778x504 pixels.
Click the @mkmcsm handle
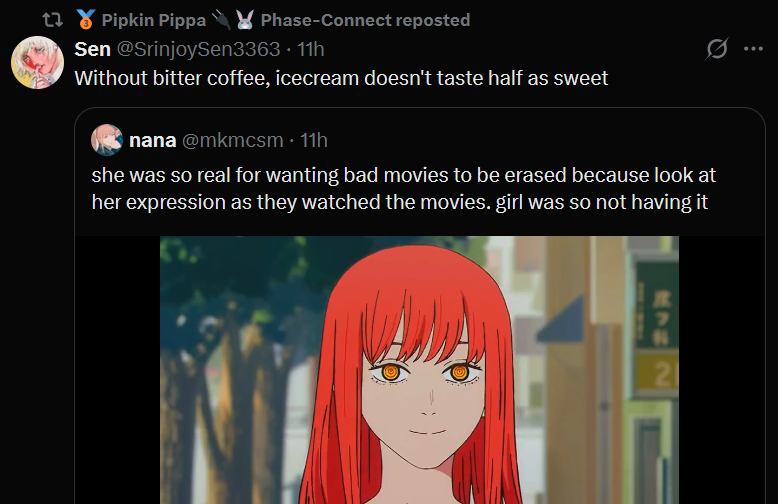tap(233, 140)
